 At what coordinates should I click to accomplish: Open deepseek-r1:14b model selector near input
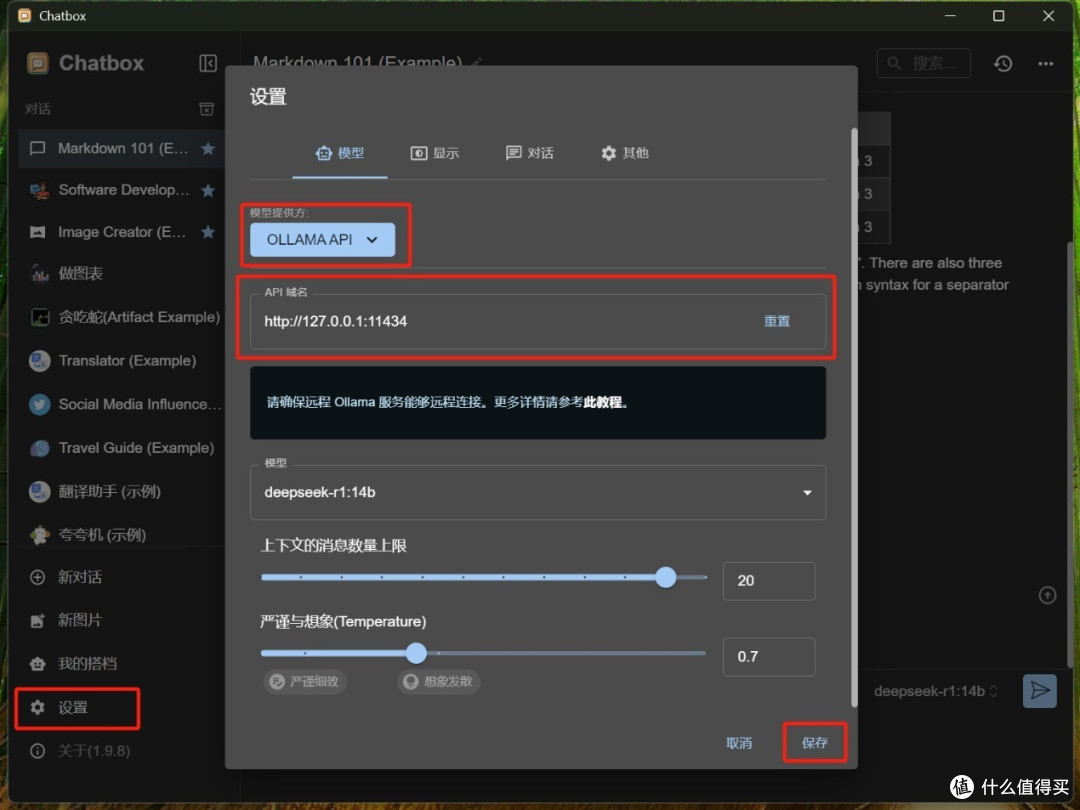pyautogui.click(x=935, y=691)
